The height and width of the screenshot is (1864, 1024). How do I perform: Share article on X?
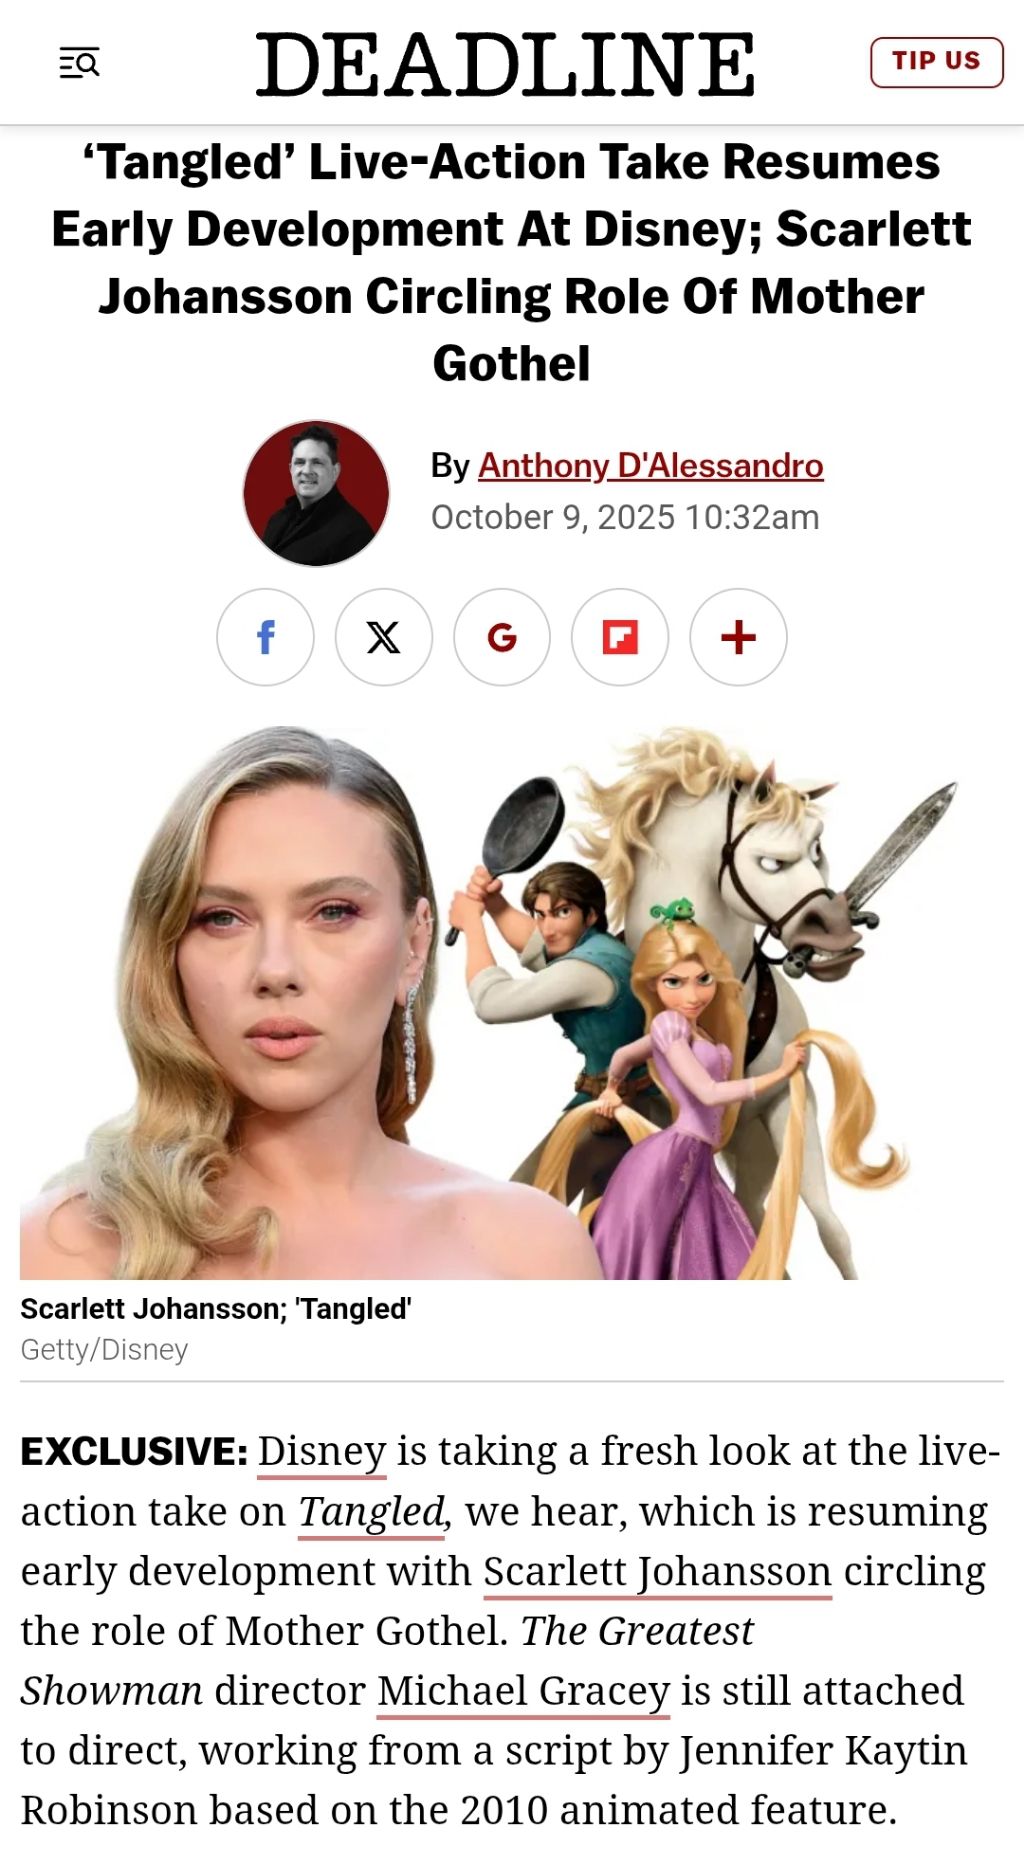pyautogui.click(x=383, y=637)
